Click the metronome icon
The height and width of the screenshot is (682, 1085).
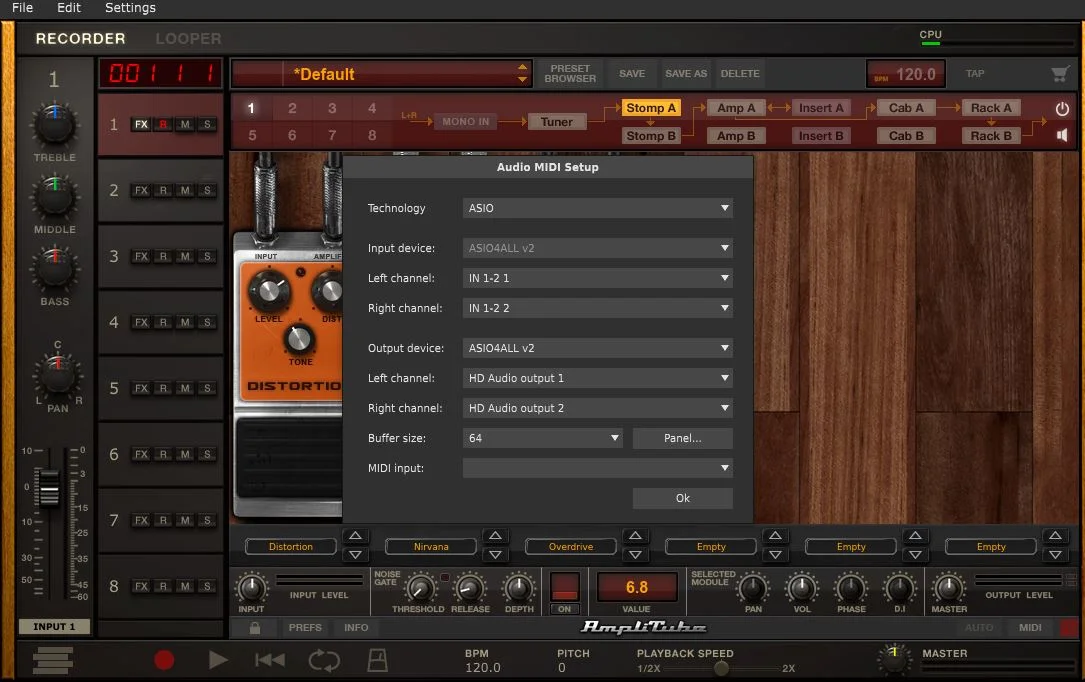point(378,659)
